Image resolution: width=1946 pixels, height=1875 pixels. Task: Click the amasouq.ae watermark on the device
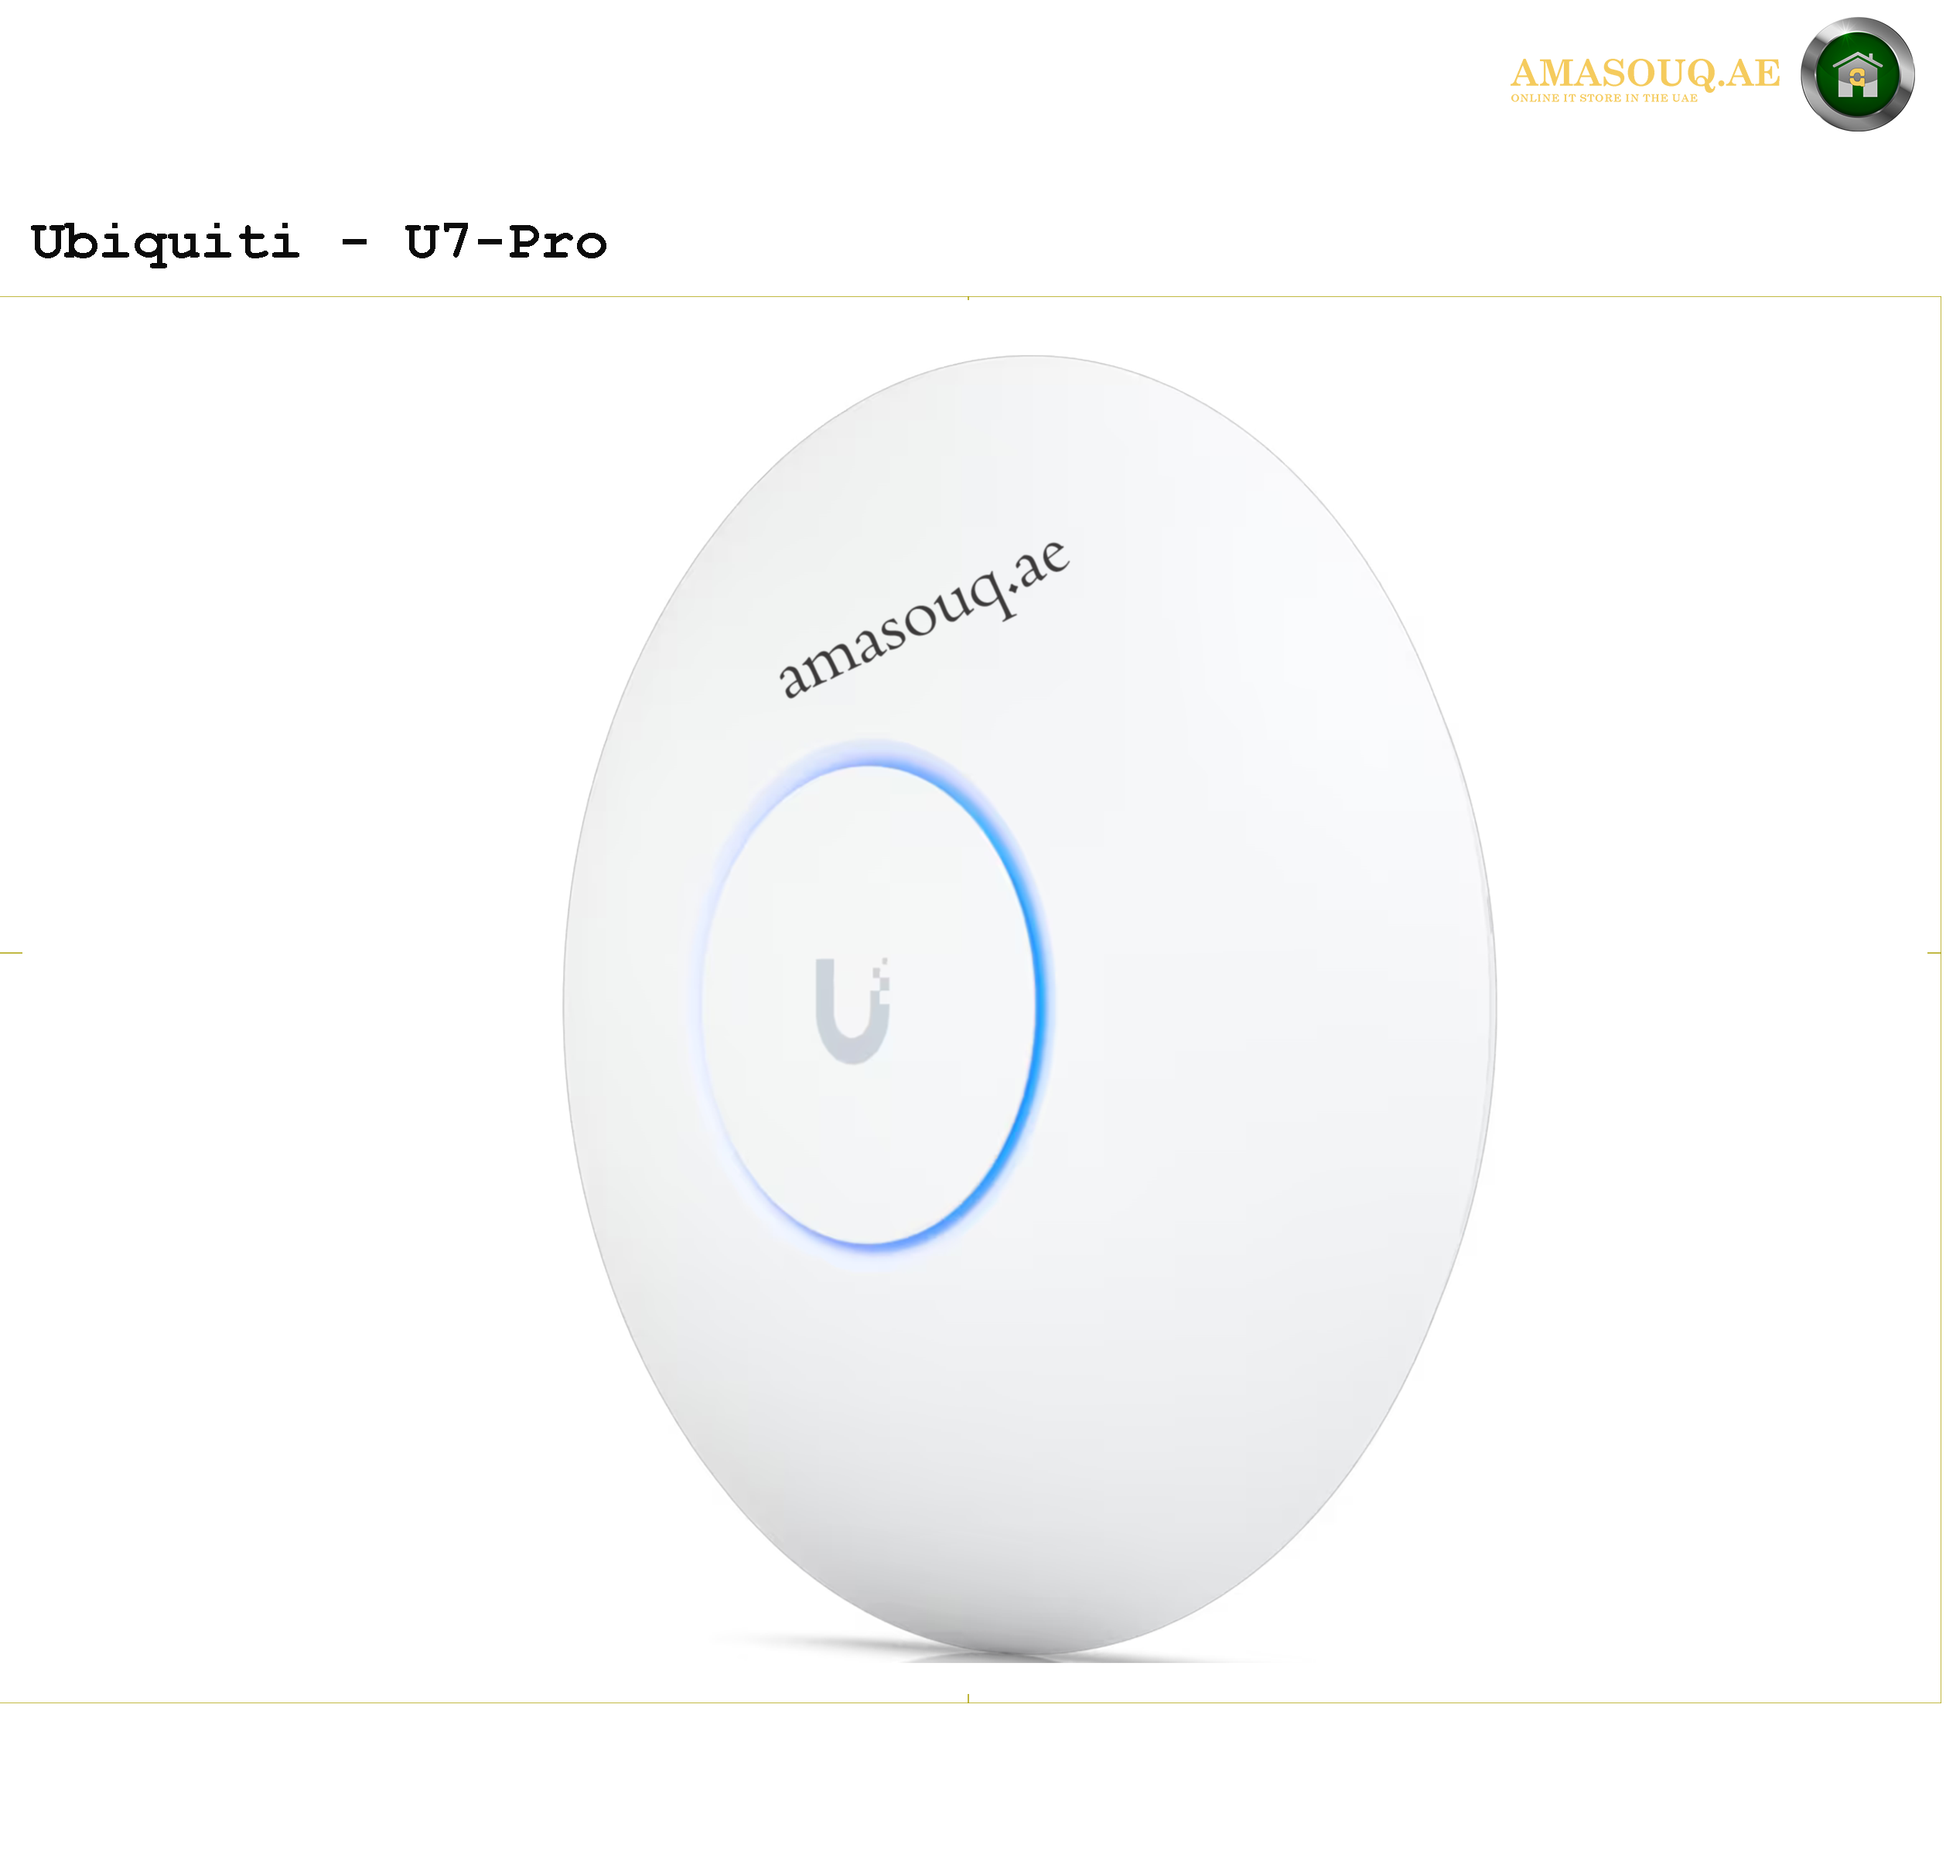[925, 617]
